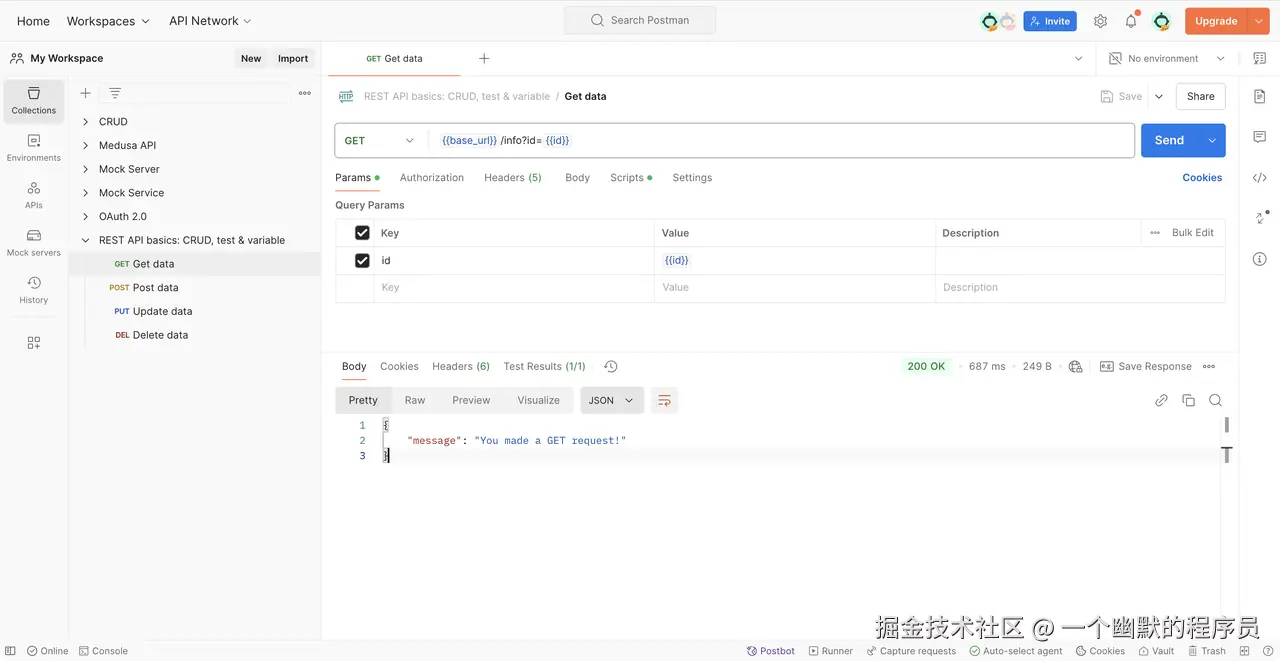Open the Mock servers sidebar panel
This screenshot has width=1280, height=661.
34,243
